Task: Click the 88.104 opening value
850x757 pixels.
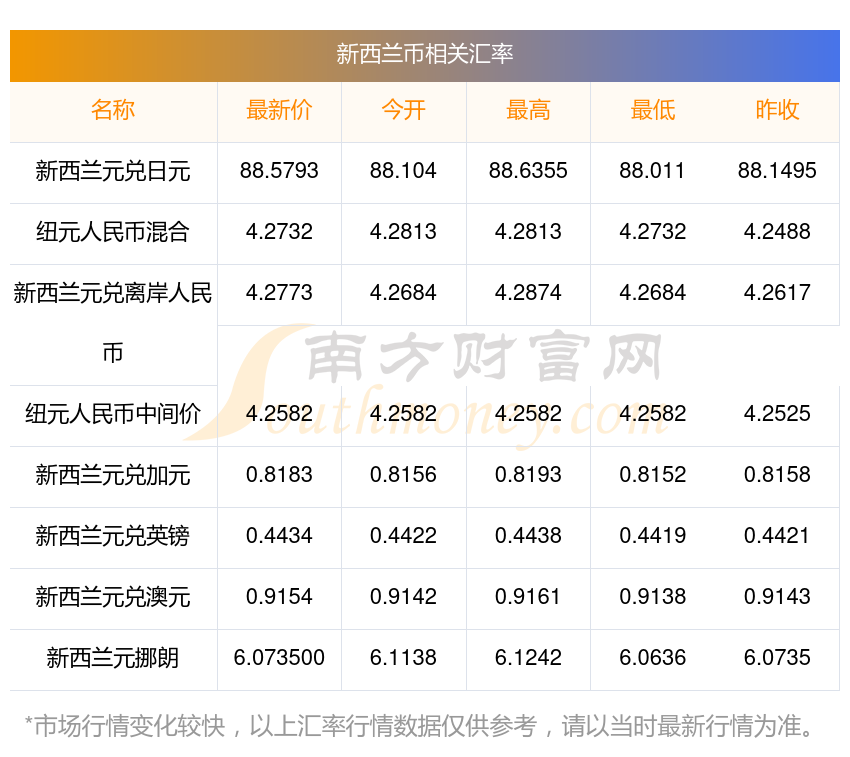Action: (x=403, y=171)
